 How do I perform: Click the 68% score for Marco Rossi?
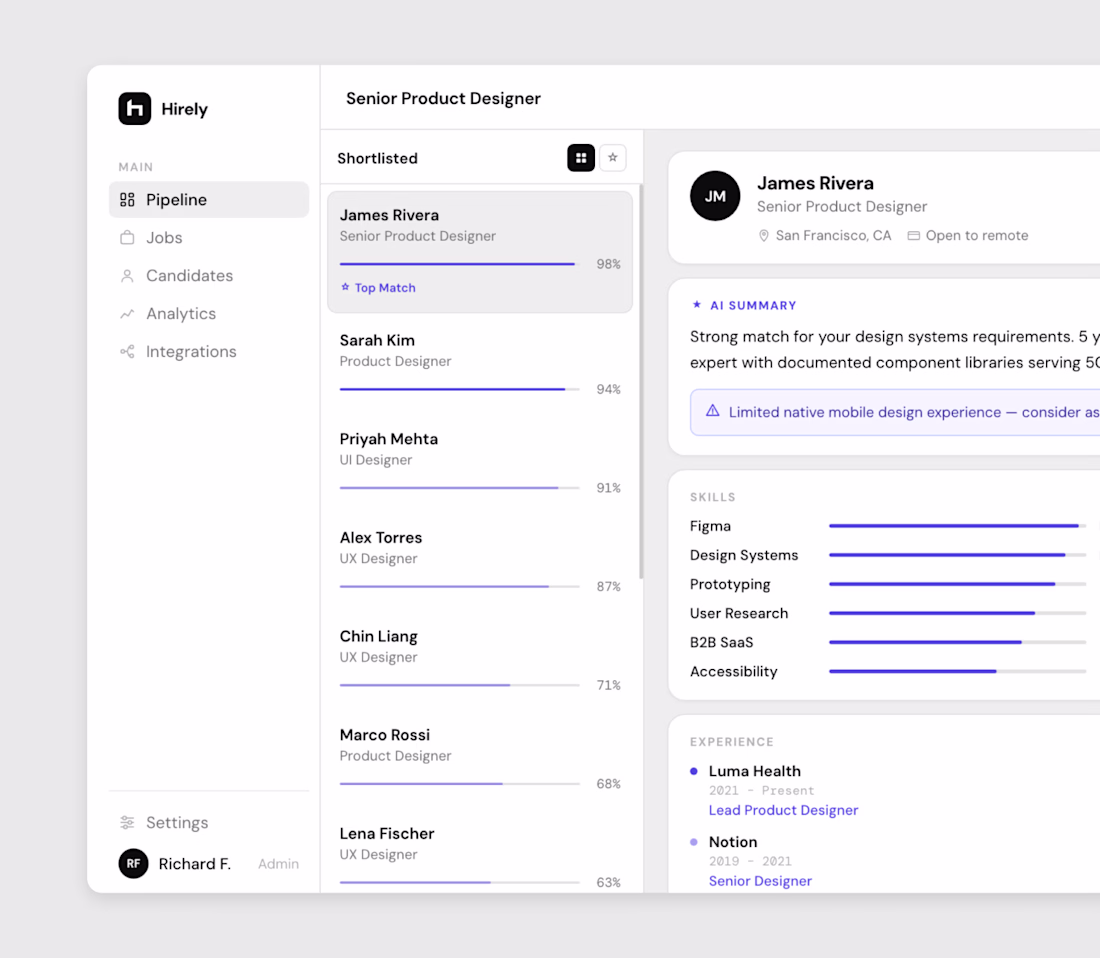608,783
